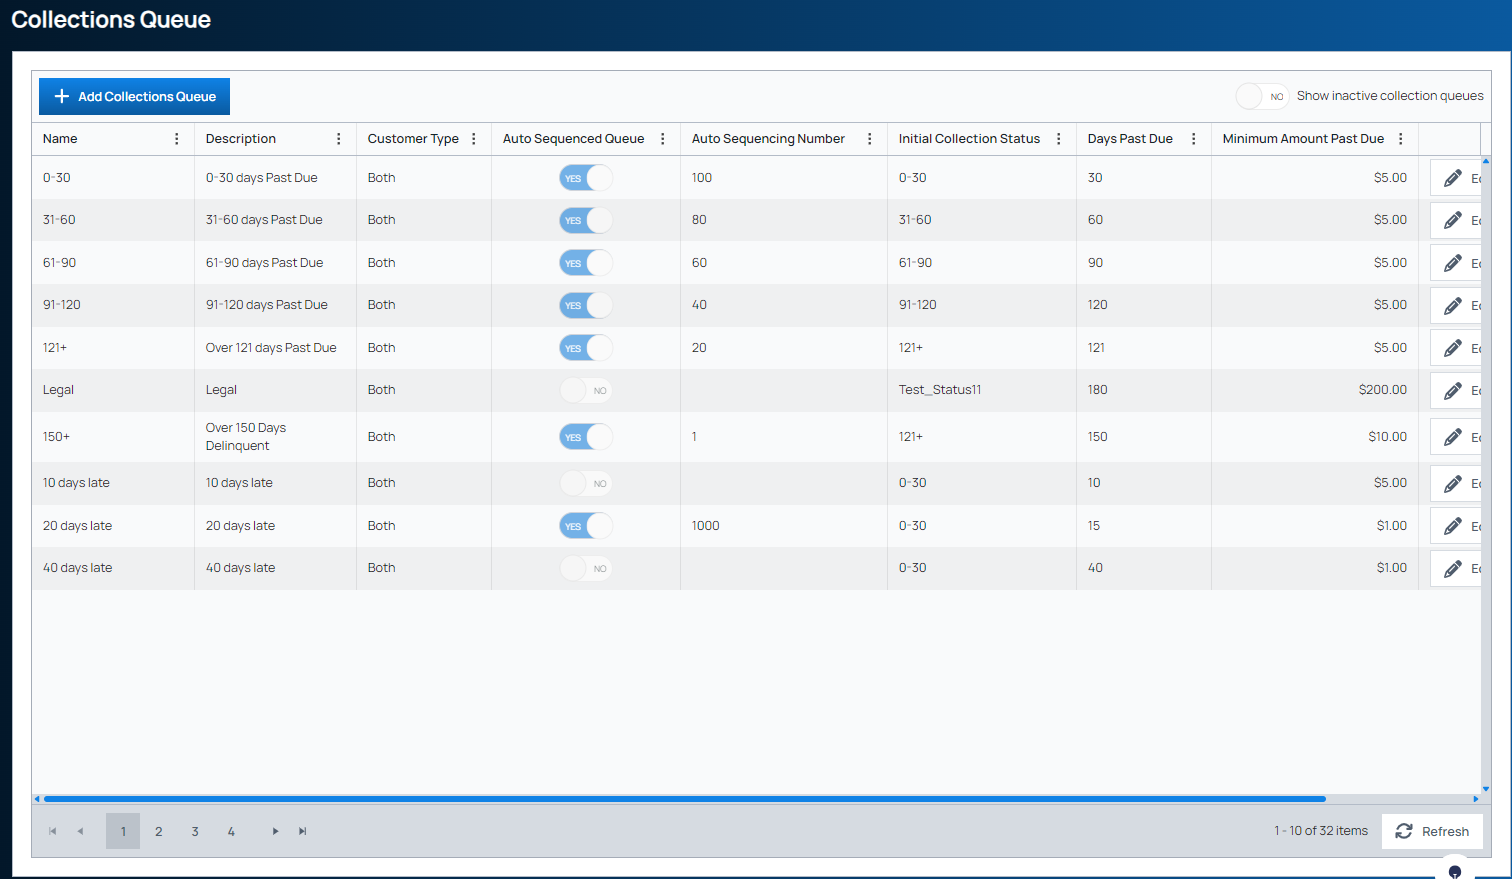Sort by Initial Collection Status header
1512x879 pixels.
[x=969, y=139]
